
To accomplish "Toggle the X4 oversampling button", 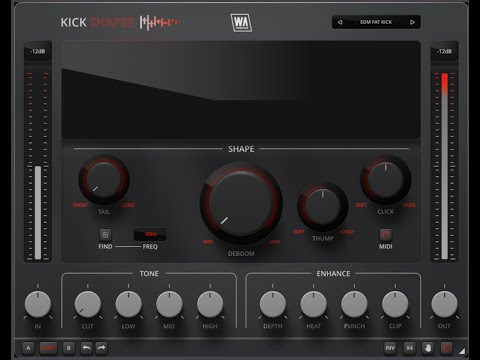I will (x=410, y=348).
